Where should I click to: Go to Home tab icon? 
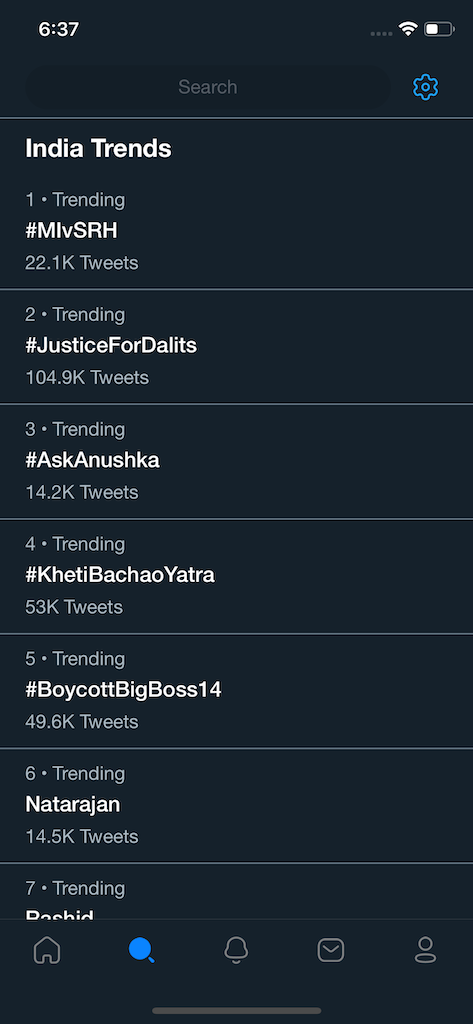click(47, 950)
